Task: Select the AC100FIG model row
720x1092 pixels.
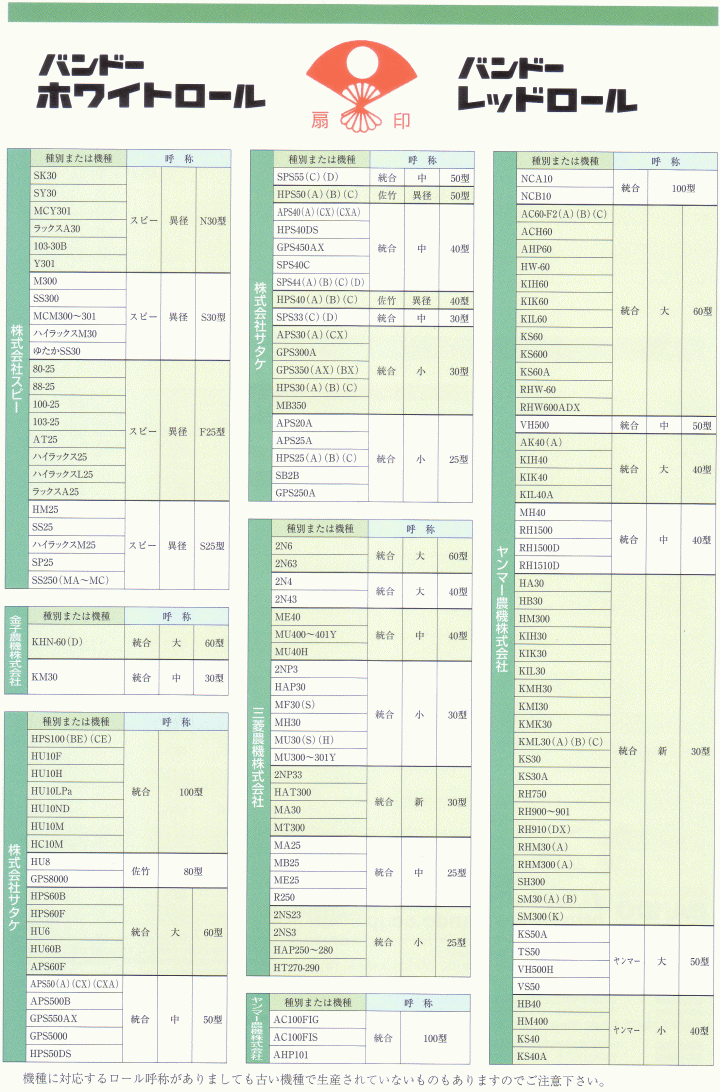Action: tap(318, 1020)
